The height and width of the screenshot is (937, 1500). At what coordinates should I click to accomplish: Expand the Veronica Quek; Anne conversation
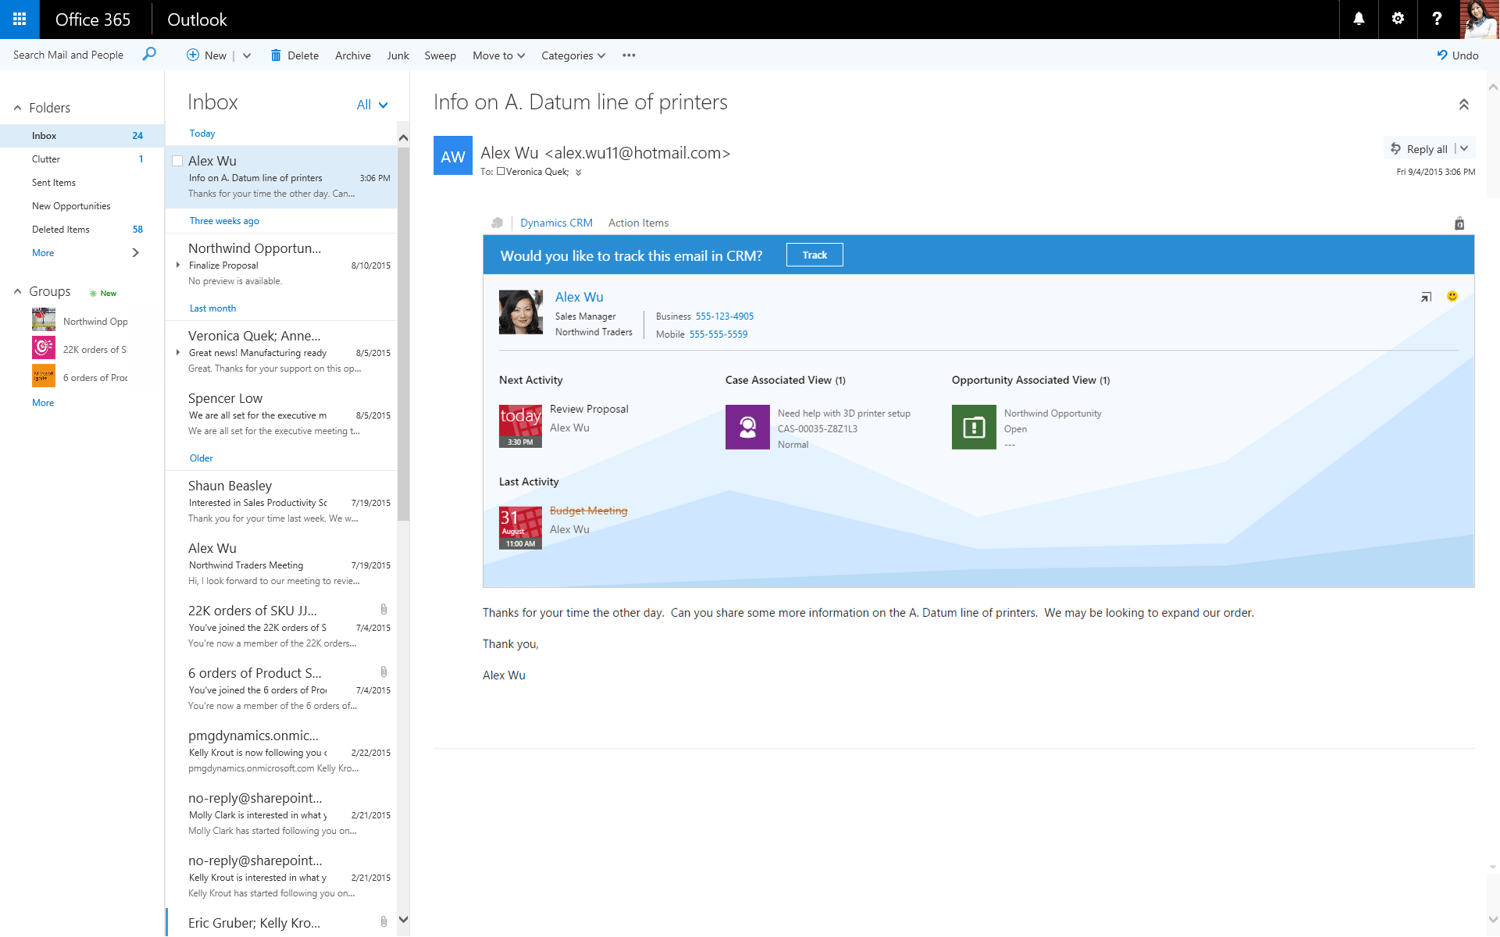click(x=178, y=352)
